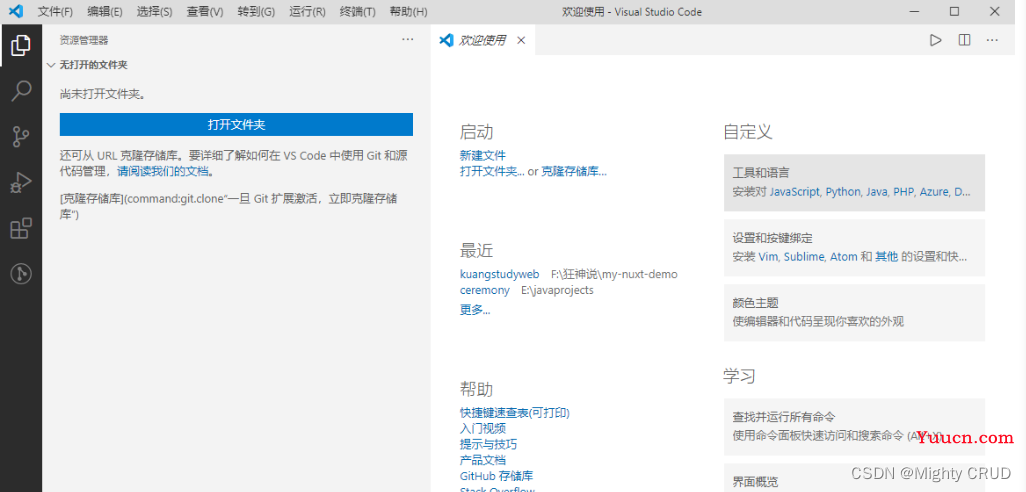Click the 颜色主题 card

(854, 312)
